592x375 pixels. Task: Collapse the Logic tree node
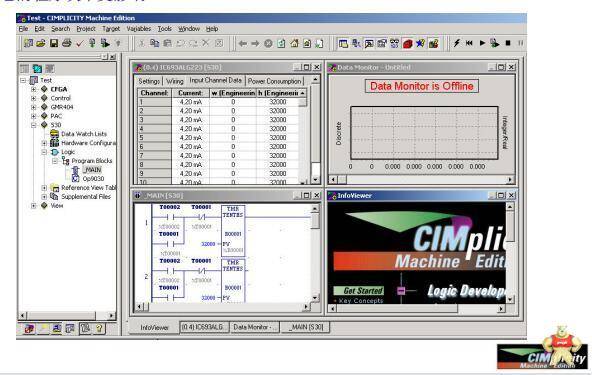[44, 152]
